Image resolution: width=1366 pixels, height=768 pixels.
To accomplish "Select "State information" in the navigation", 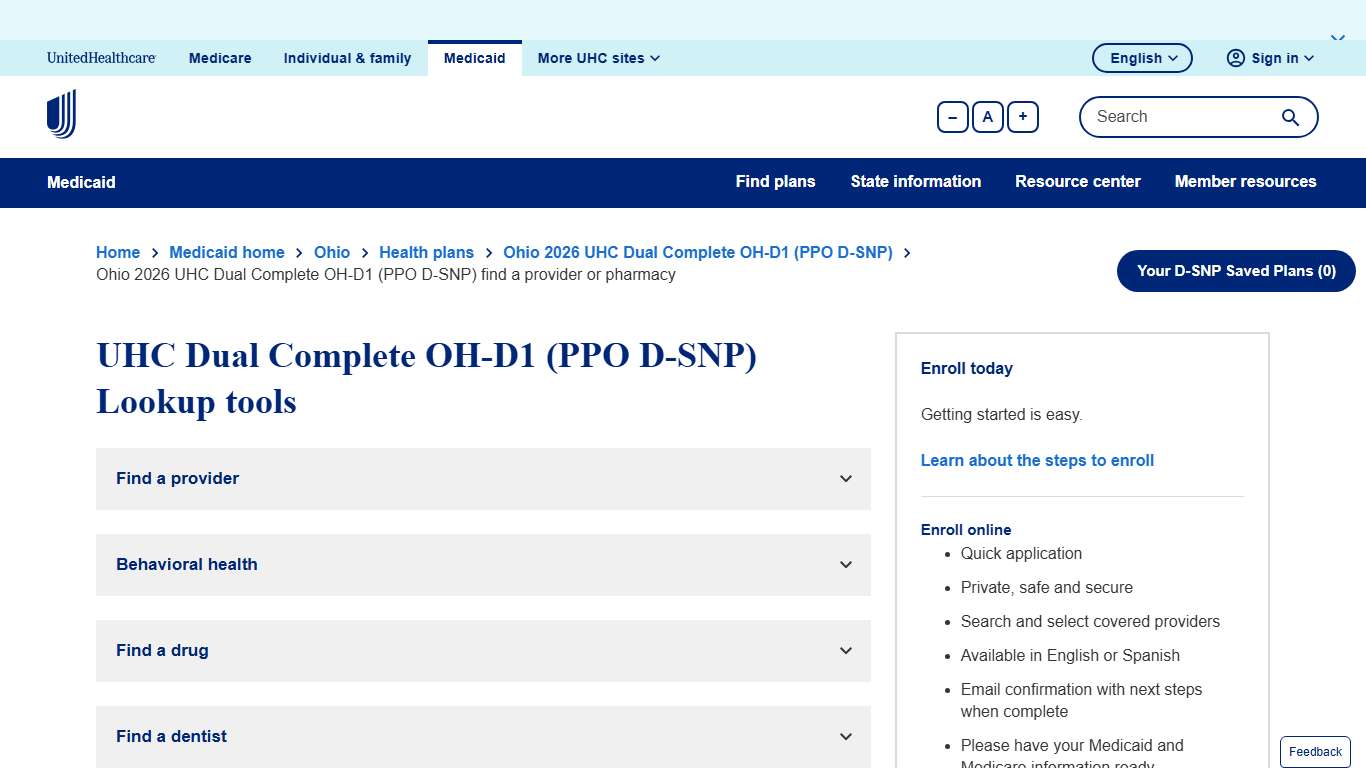I will coord(915,182).
